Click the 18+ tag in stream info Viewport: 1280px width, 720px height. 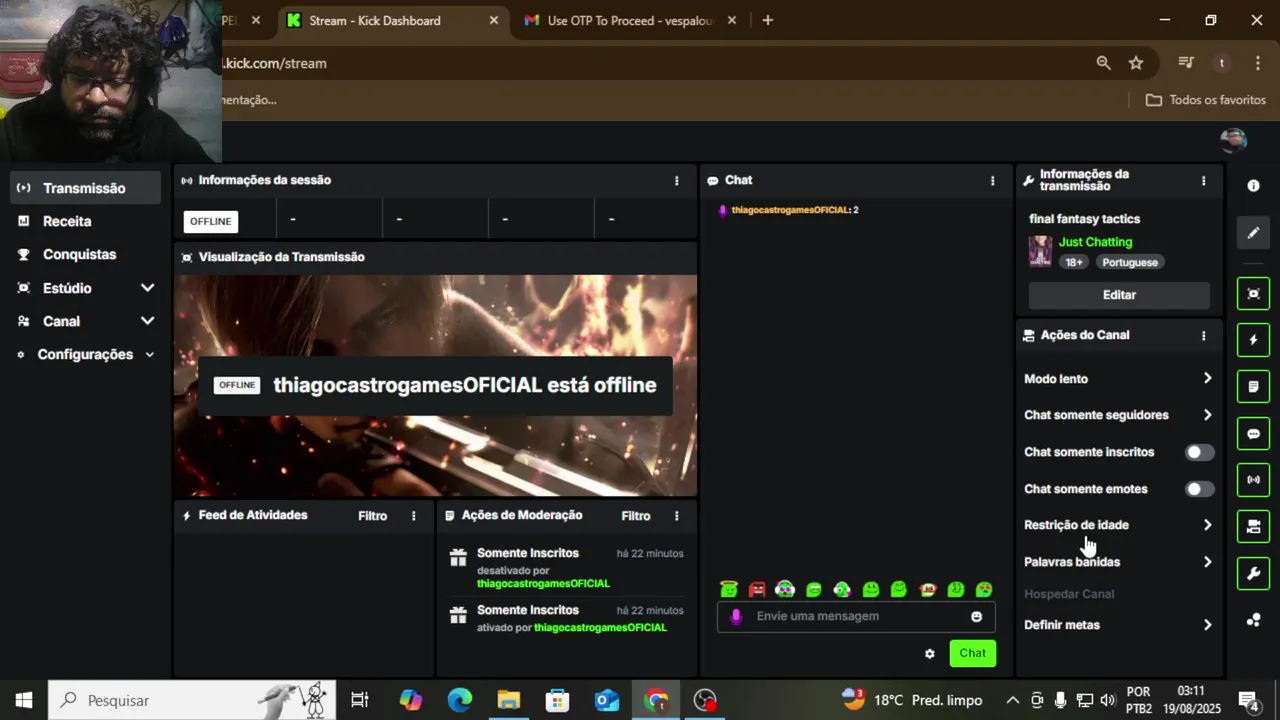click(1074, 262)
